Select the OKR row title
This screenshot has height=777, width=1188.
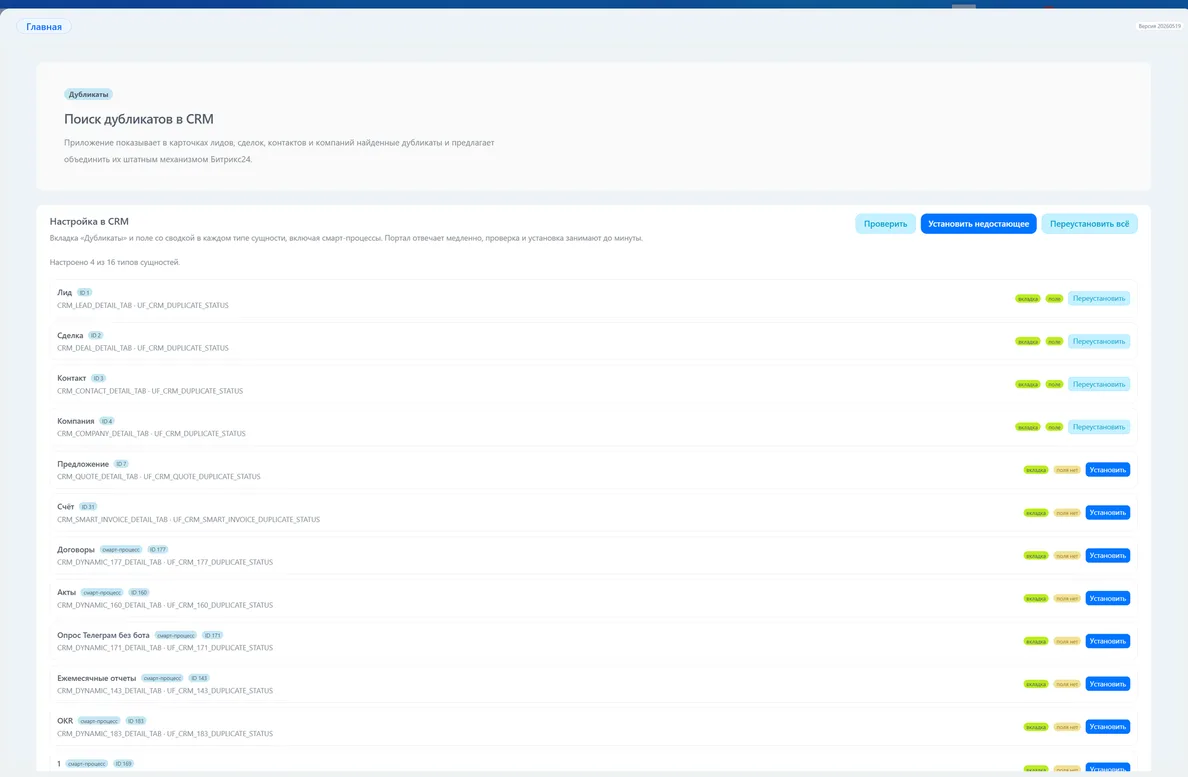tap(65, 720)
